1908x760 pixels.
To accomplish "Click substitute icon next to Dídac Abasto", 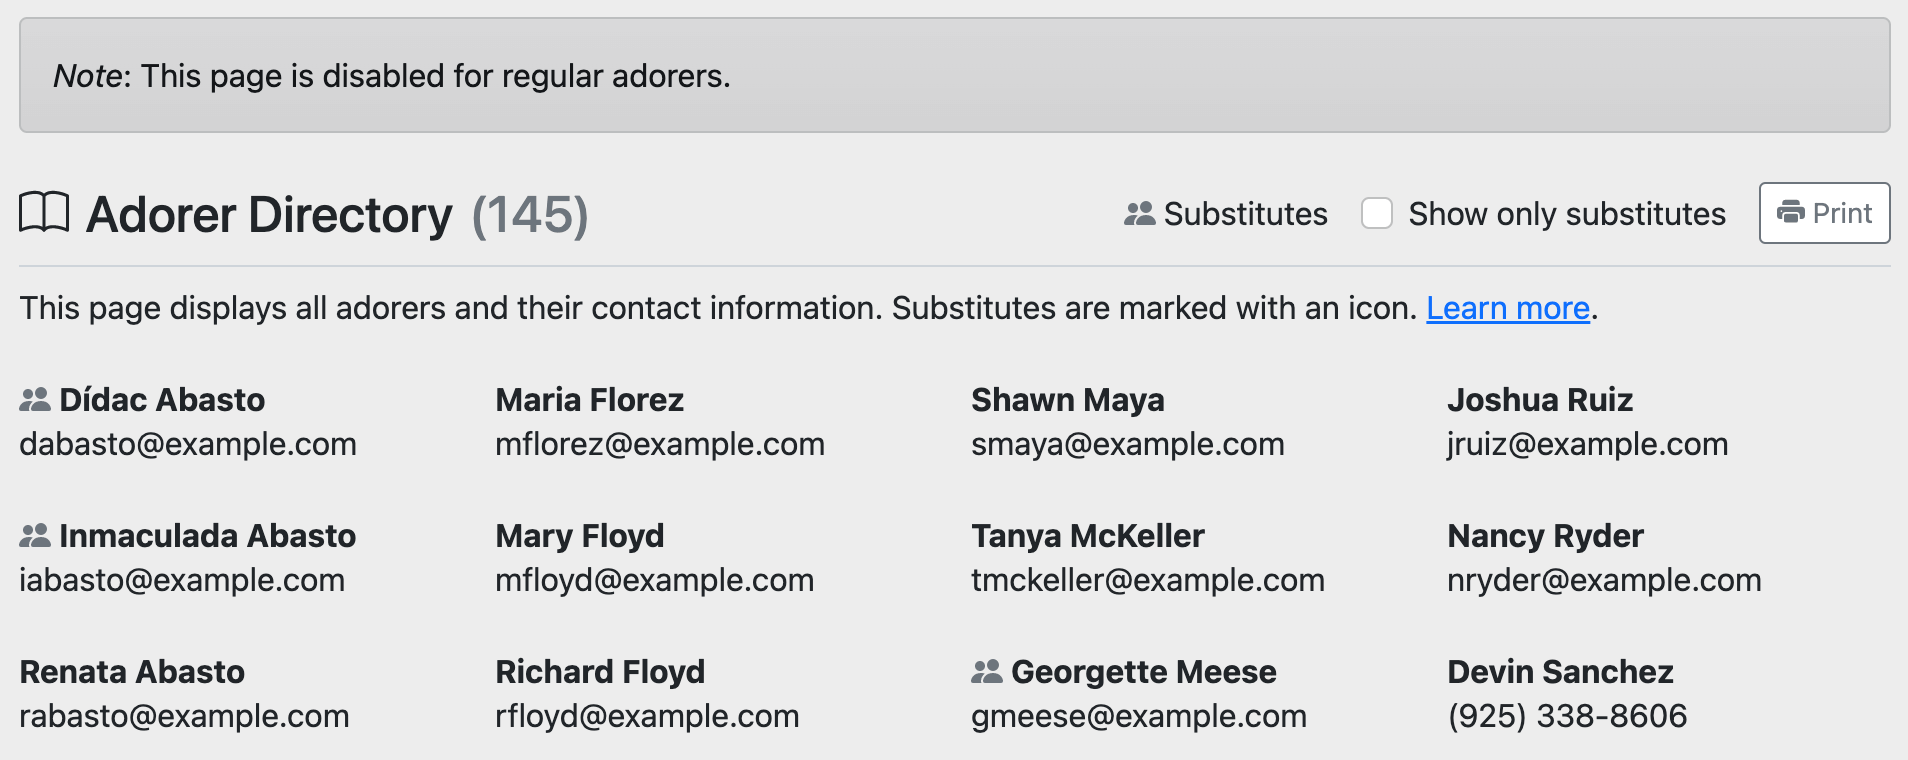I will (35, 400).
